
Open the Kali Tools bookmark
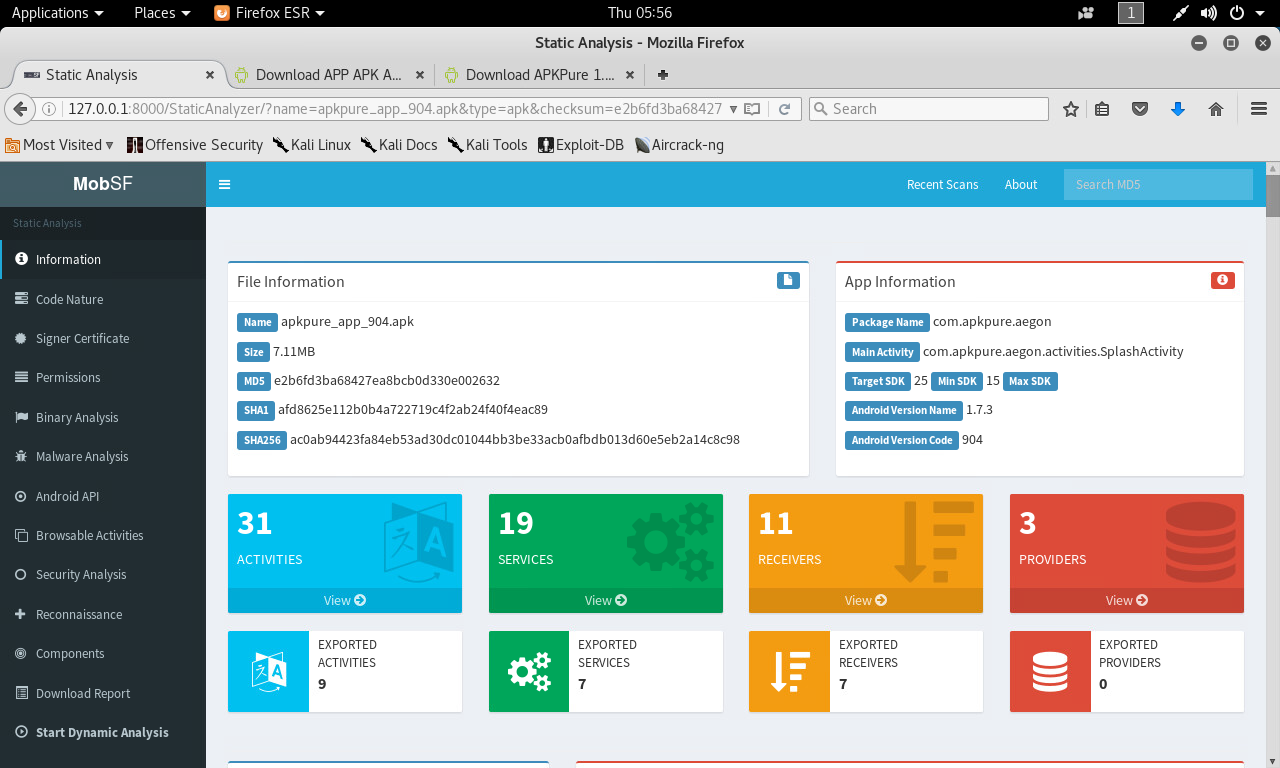[x=487, y=145]
